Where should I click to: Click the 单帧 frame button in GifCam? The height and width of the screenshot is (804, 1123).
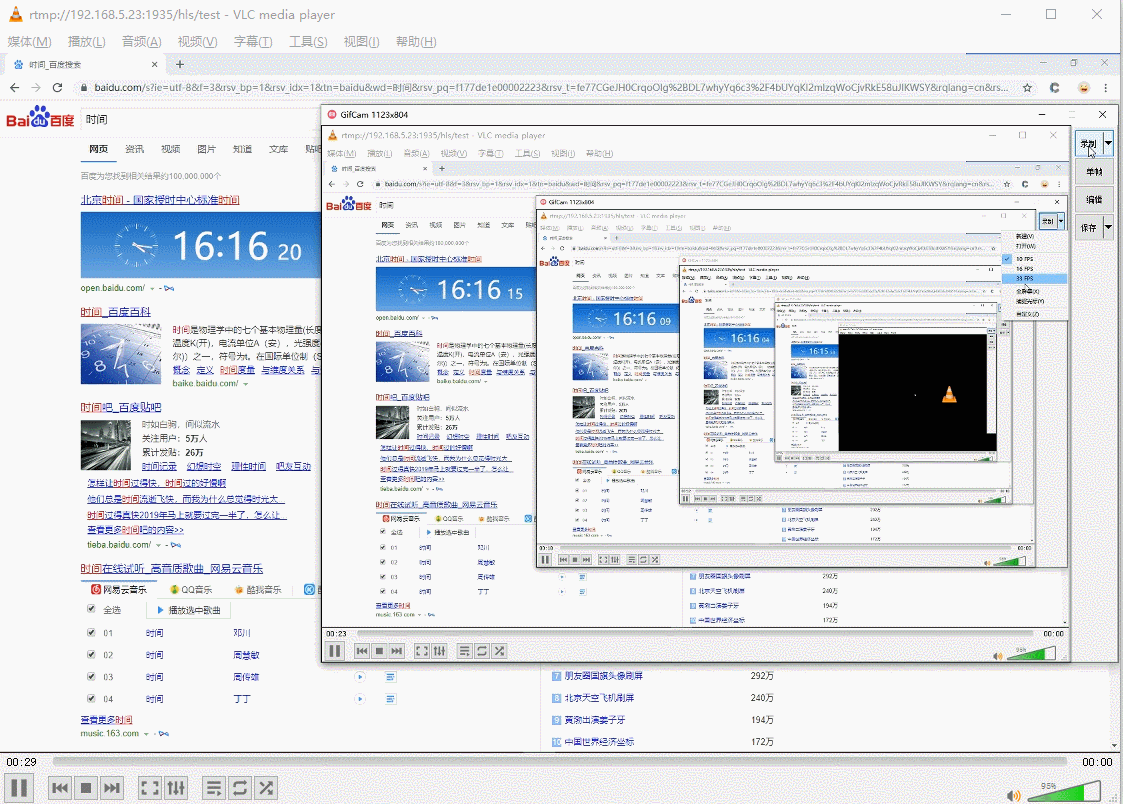click(1094, 172)
